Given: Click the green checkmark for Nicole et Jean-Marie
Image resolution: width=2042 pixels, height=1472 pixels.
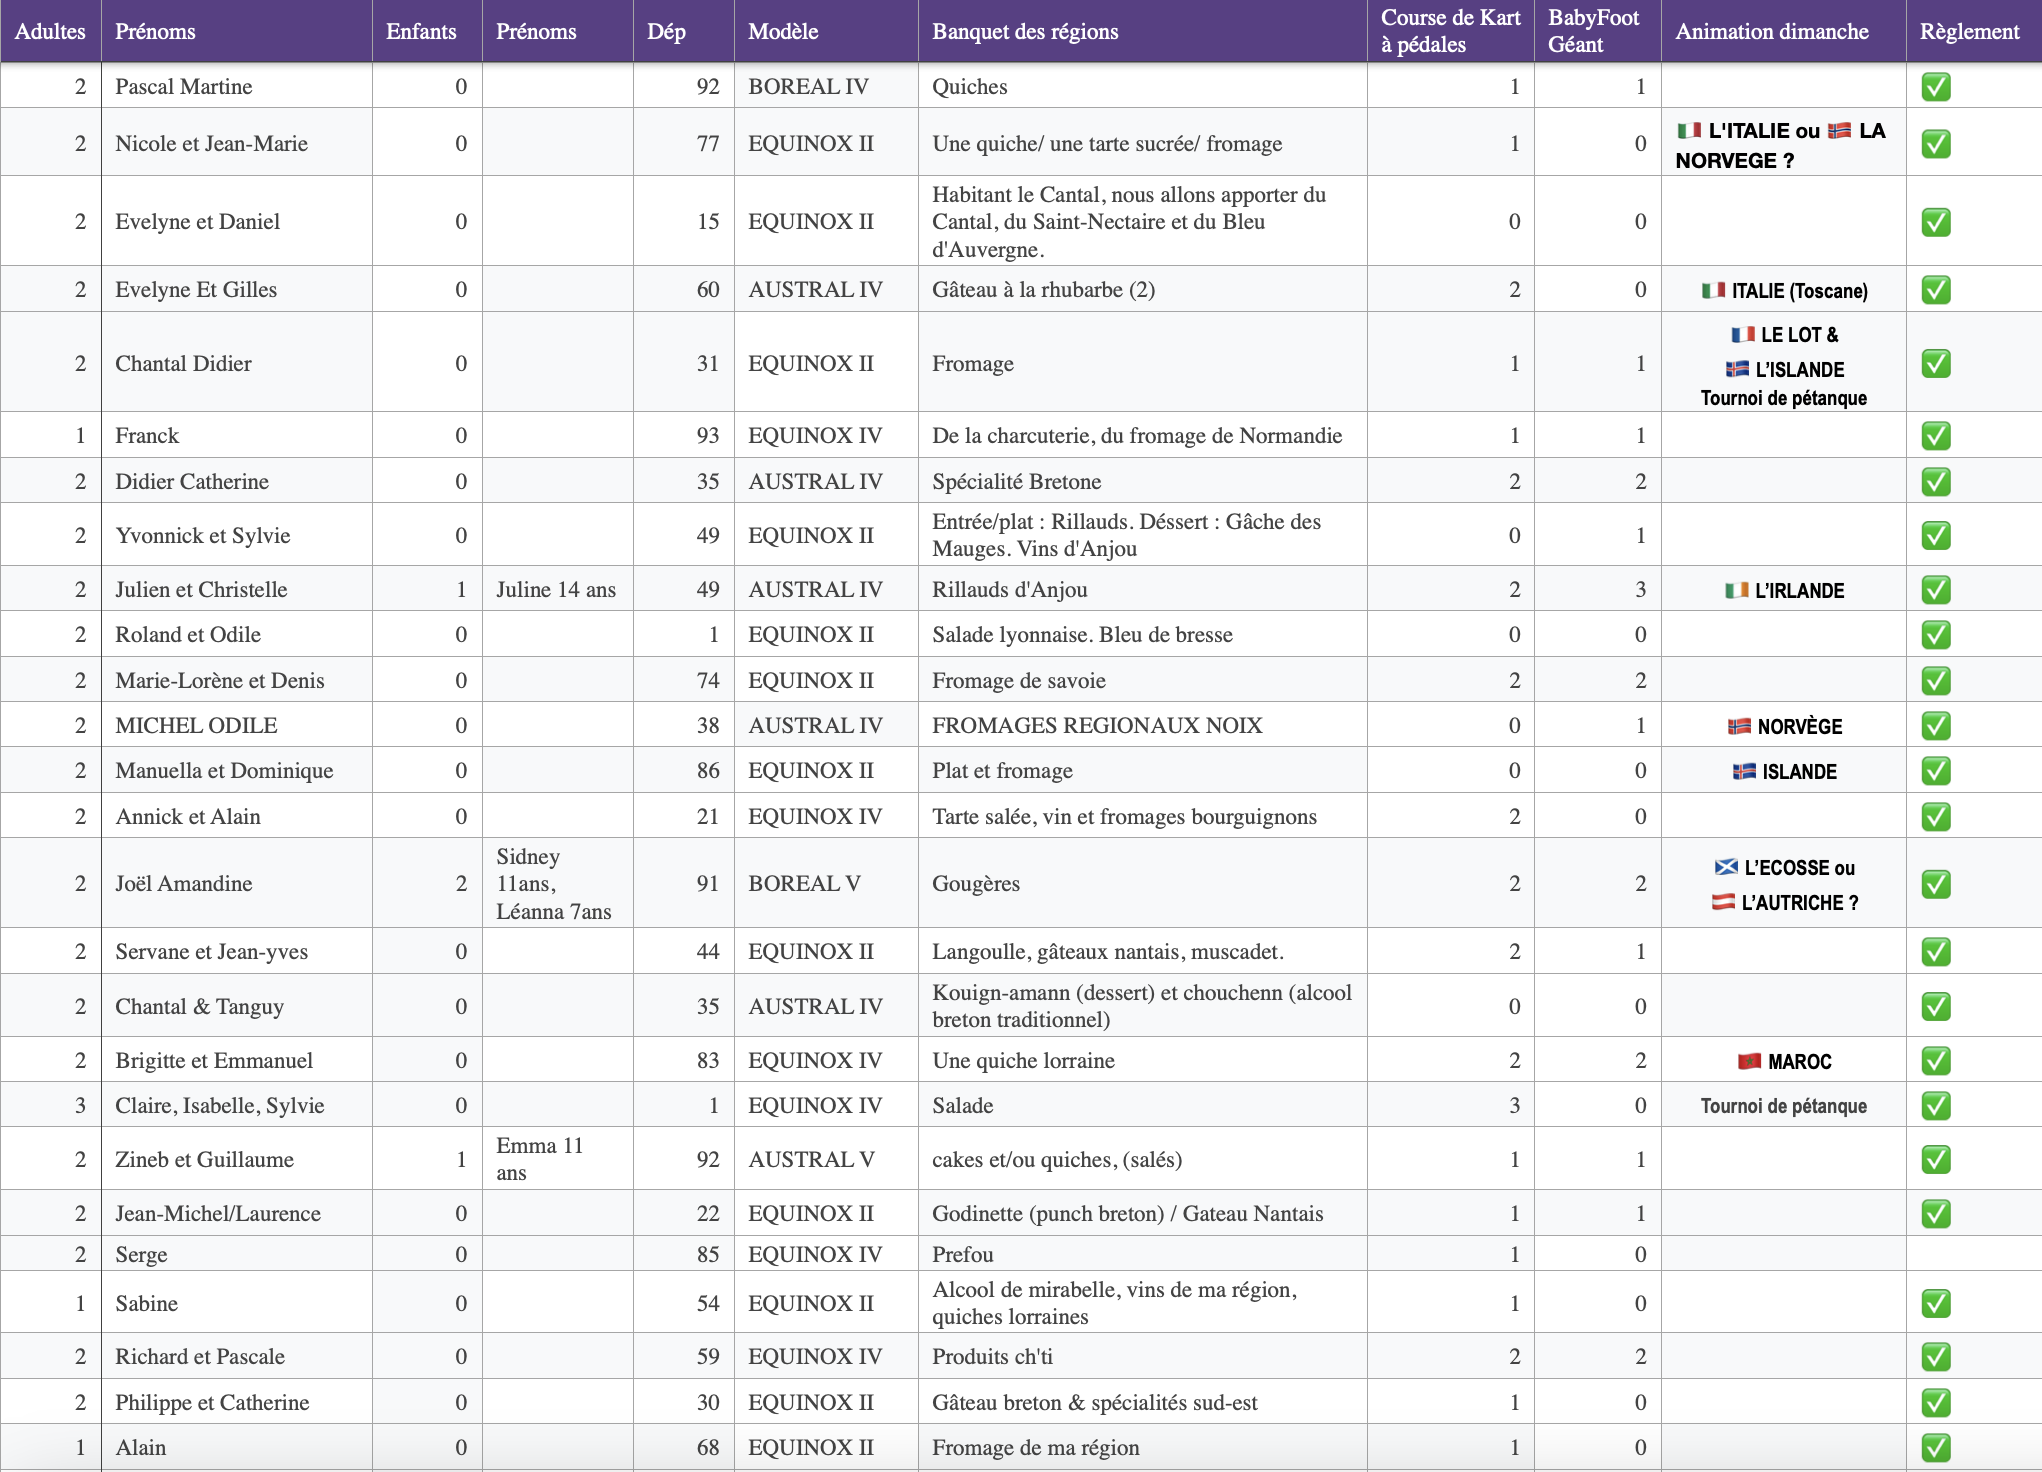Looking at the screenshot, I should pos(1936,144).
